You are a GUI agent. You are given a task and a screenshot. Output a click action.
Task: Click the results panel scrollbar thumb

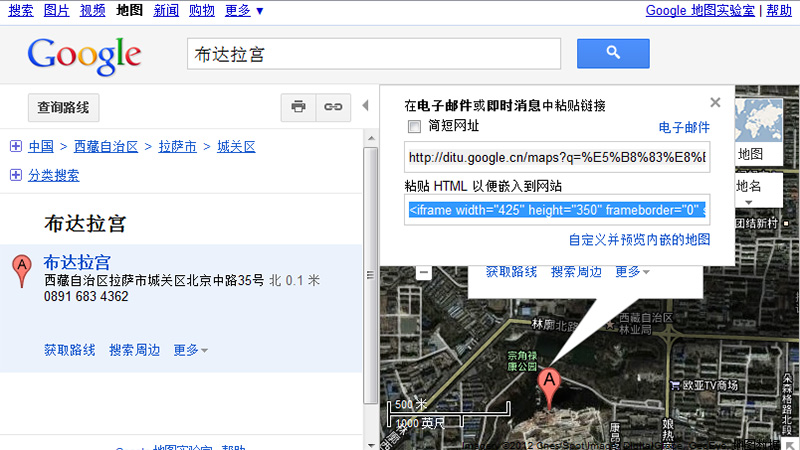(x=371, y=276)
